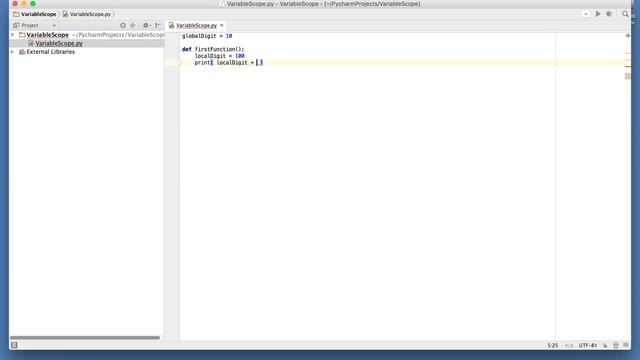Click the trash memory indicator icon
Viewport: 640px width, 360px height.
coord(616,345)
